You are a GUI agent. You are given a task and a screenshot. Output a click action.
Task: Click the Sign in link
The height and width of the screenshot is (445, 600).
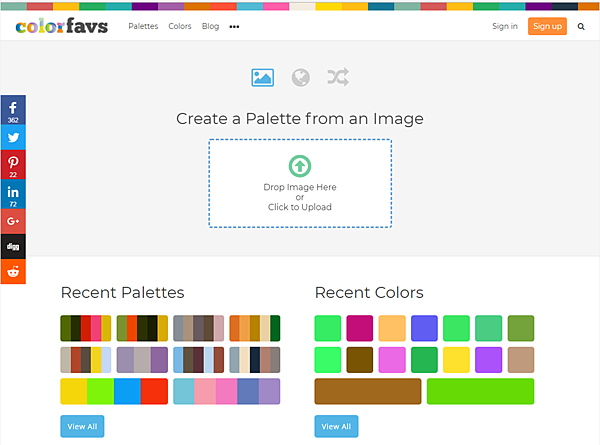tap(505, 26)
